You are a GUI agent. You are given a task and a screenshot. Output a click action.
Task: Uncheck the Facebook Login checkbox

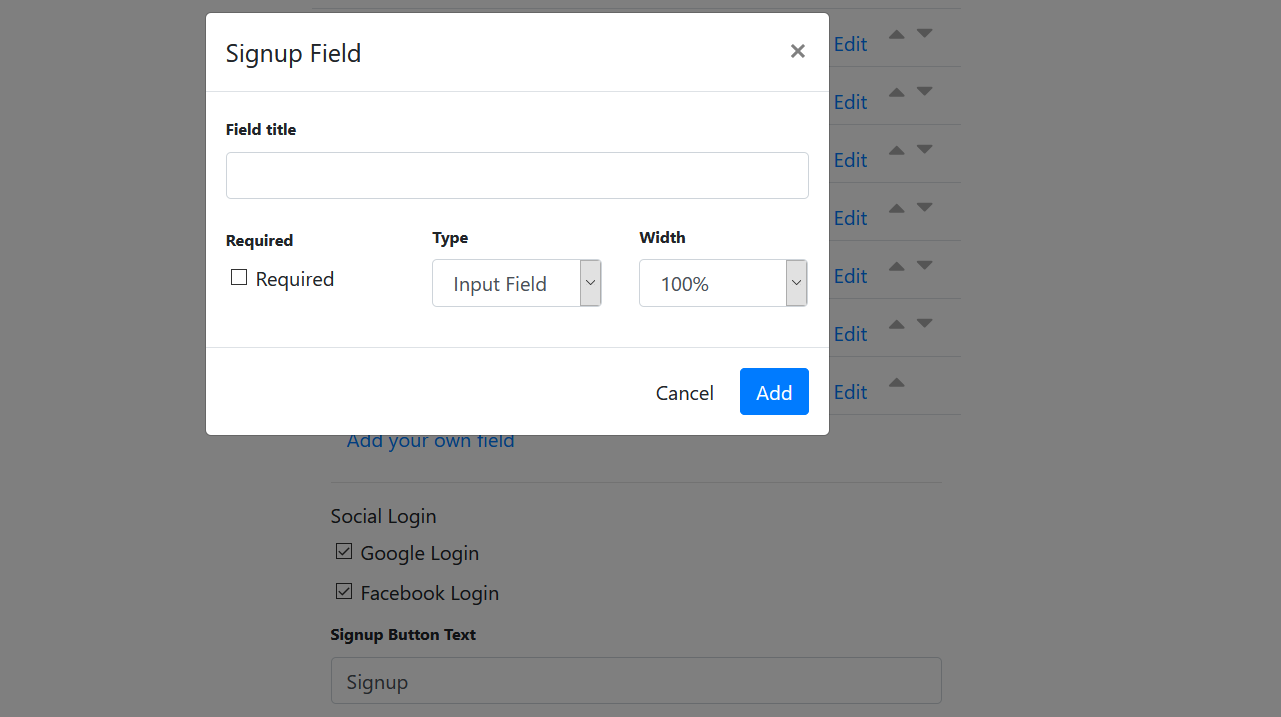pos(344,591)
